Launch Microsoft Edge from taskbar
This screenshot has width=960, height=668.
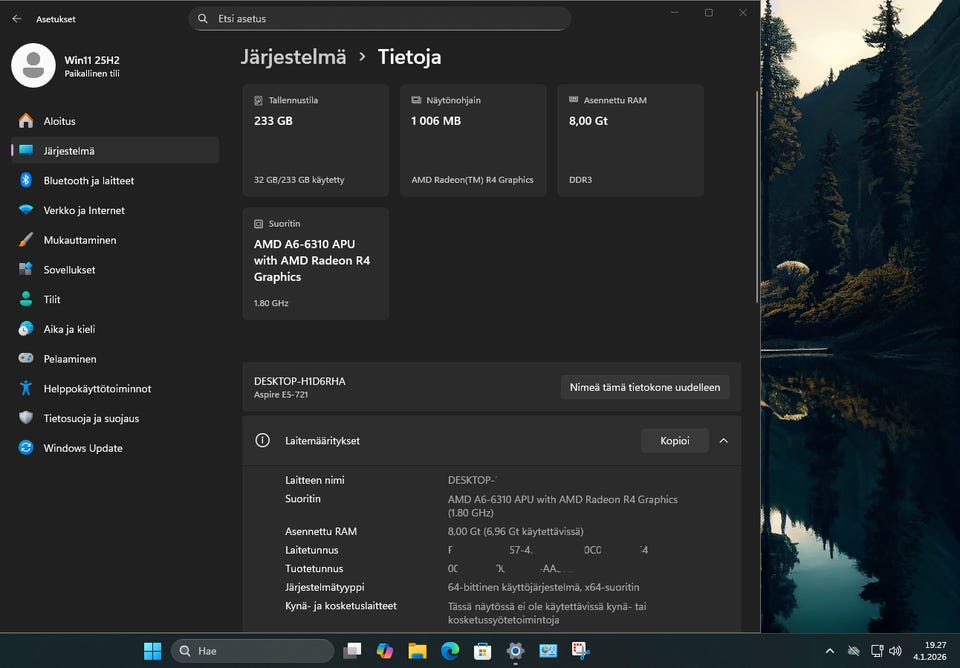point(450,651)
